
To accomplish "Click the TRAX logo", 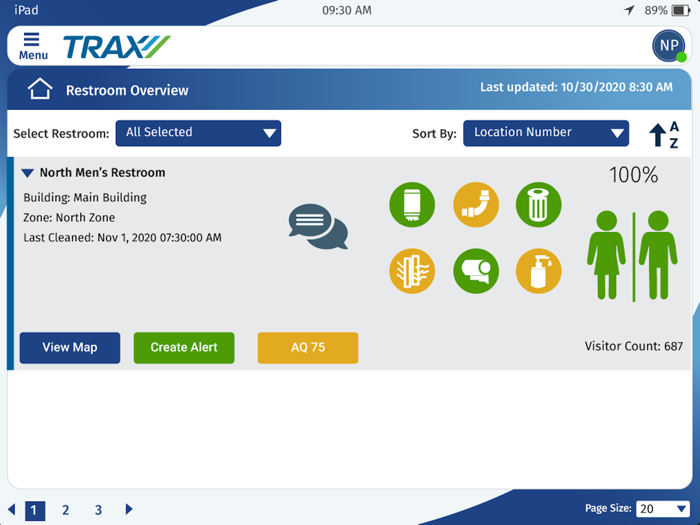I will click(117, 47).
